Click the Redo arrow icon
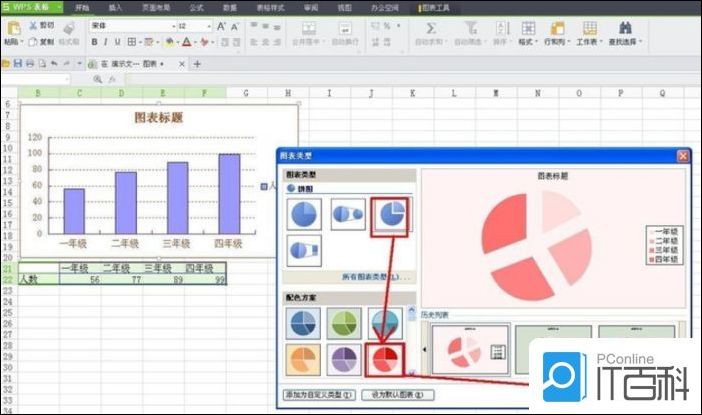The height and width of the screenshot is (415, 702). 66,64
